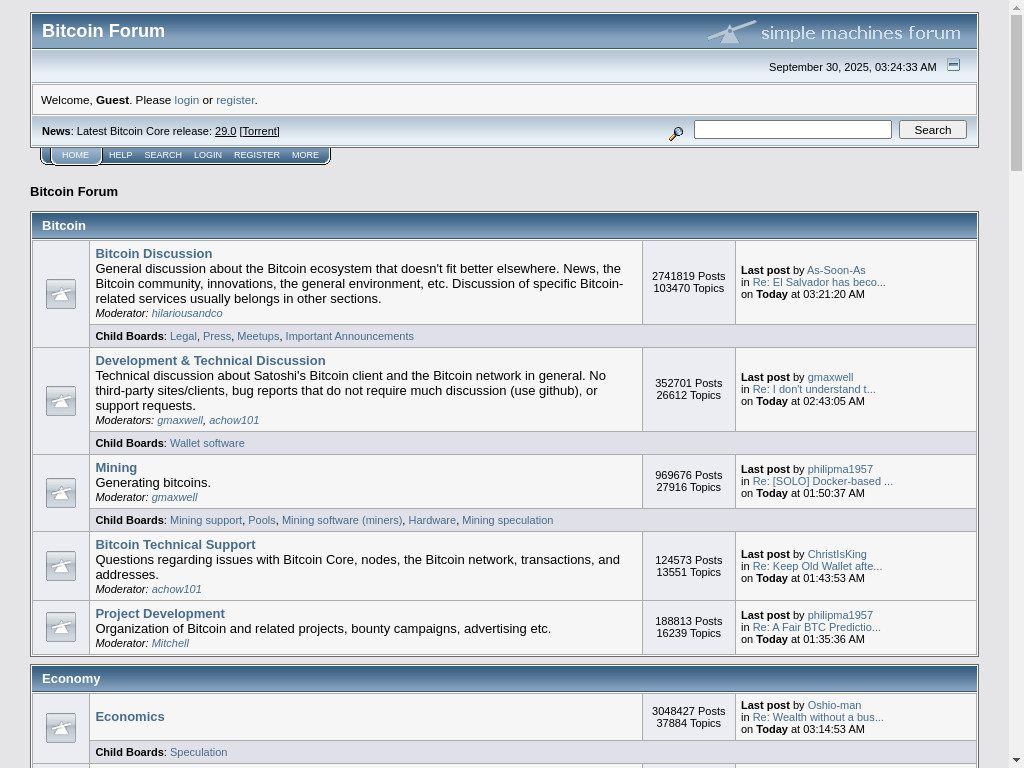Image resolution: width=1024 pixels, height=768 pixels.
Task: Open 'Re: El Salvador has beco...' post
Action: tap(819, 282)
